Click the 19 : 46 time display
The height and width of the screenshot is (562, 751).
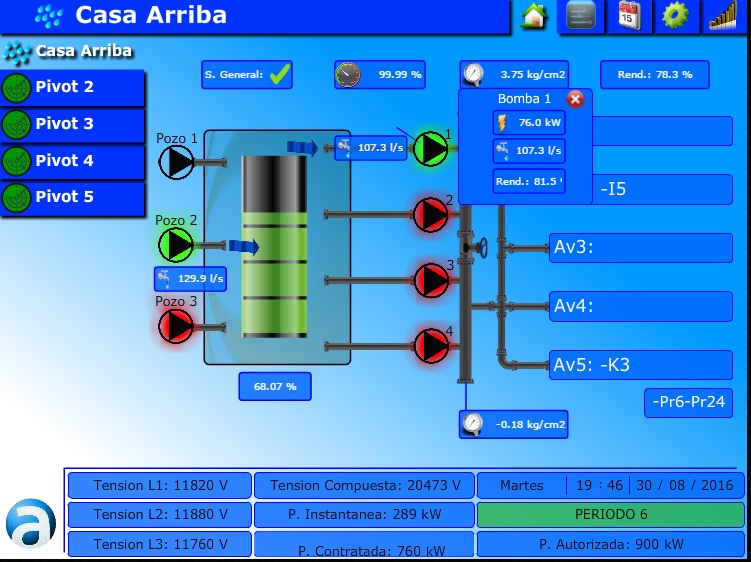pos(599,485)
